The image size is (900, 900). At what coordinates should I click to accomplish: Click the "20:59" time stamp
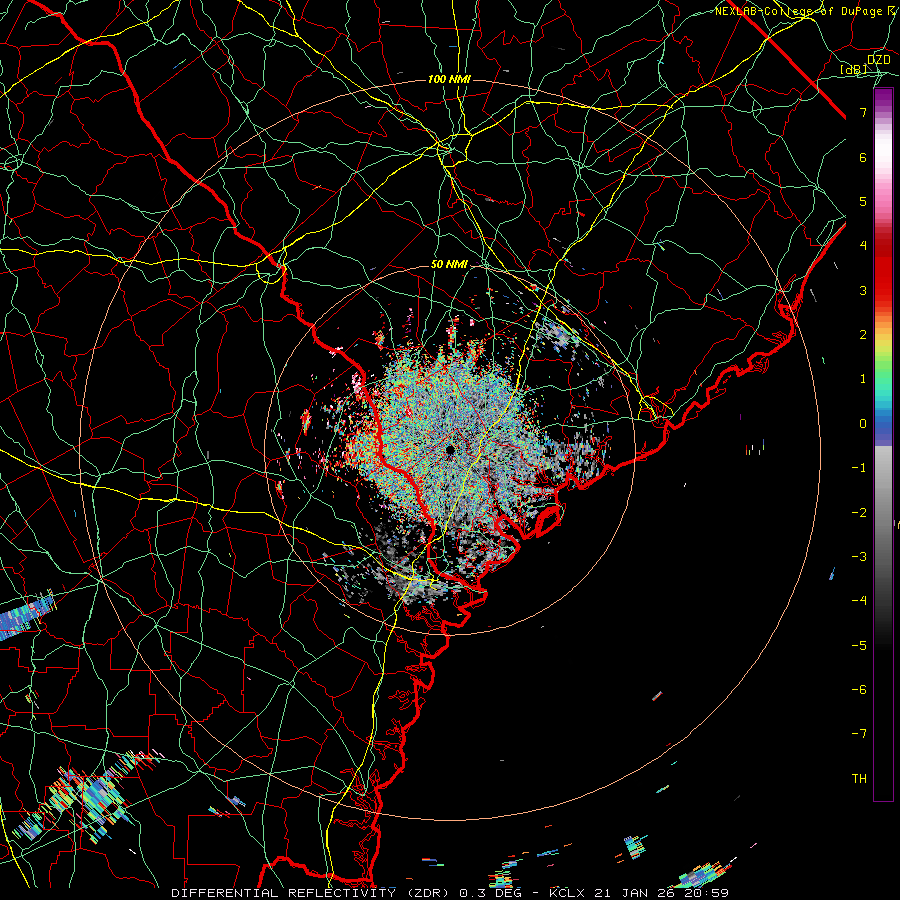[707, 893]
